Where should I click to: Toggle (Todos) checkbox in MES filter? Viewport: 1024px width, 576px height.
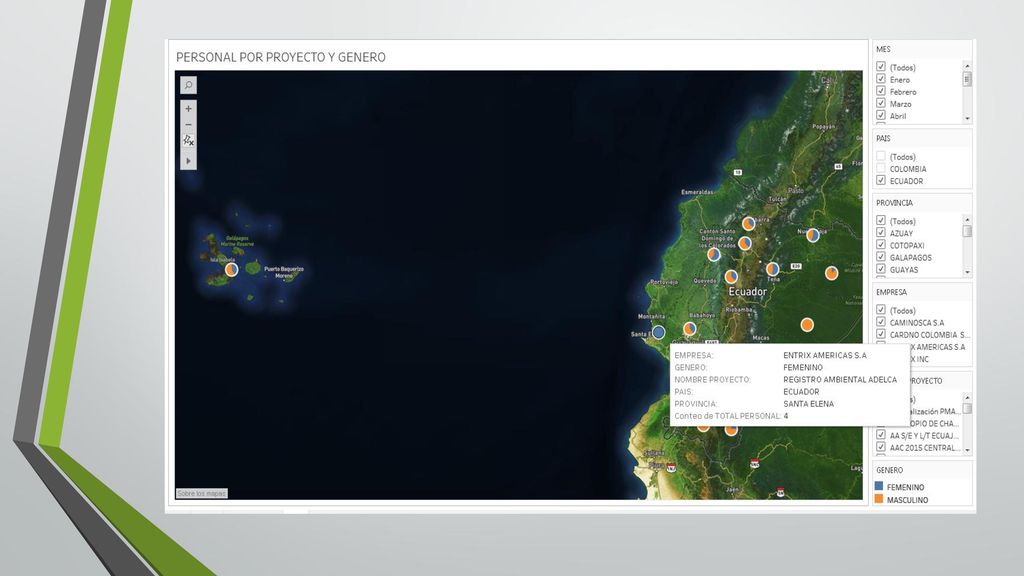pyautogui.click(x=881, y=67)
